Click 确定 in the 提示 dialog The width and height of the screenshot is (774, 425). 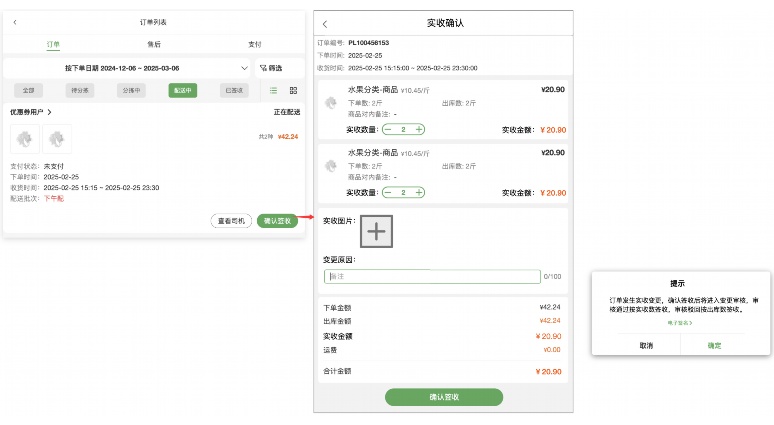pos(714,346)
